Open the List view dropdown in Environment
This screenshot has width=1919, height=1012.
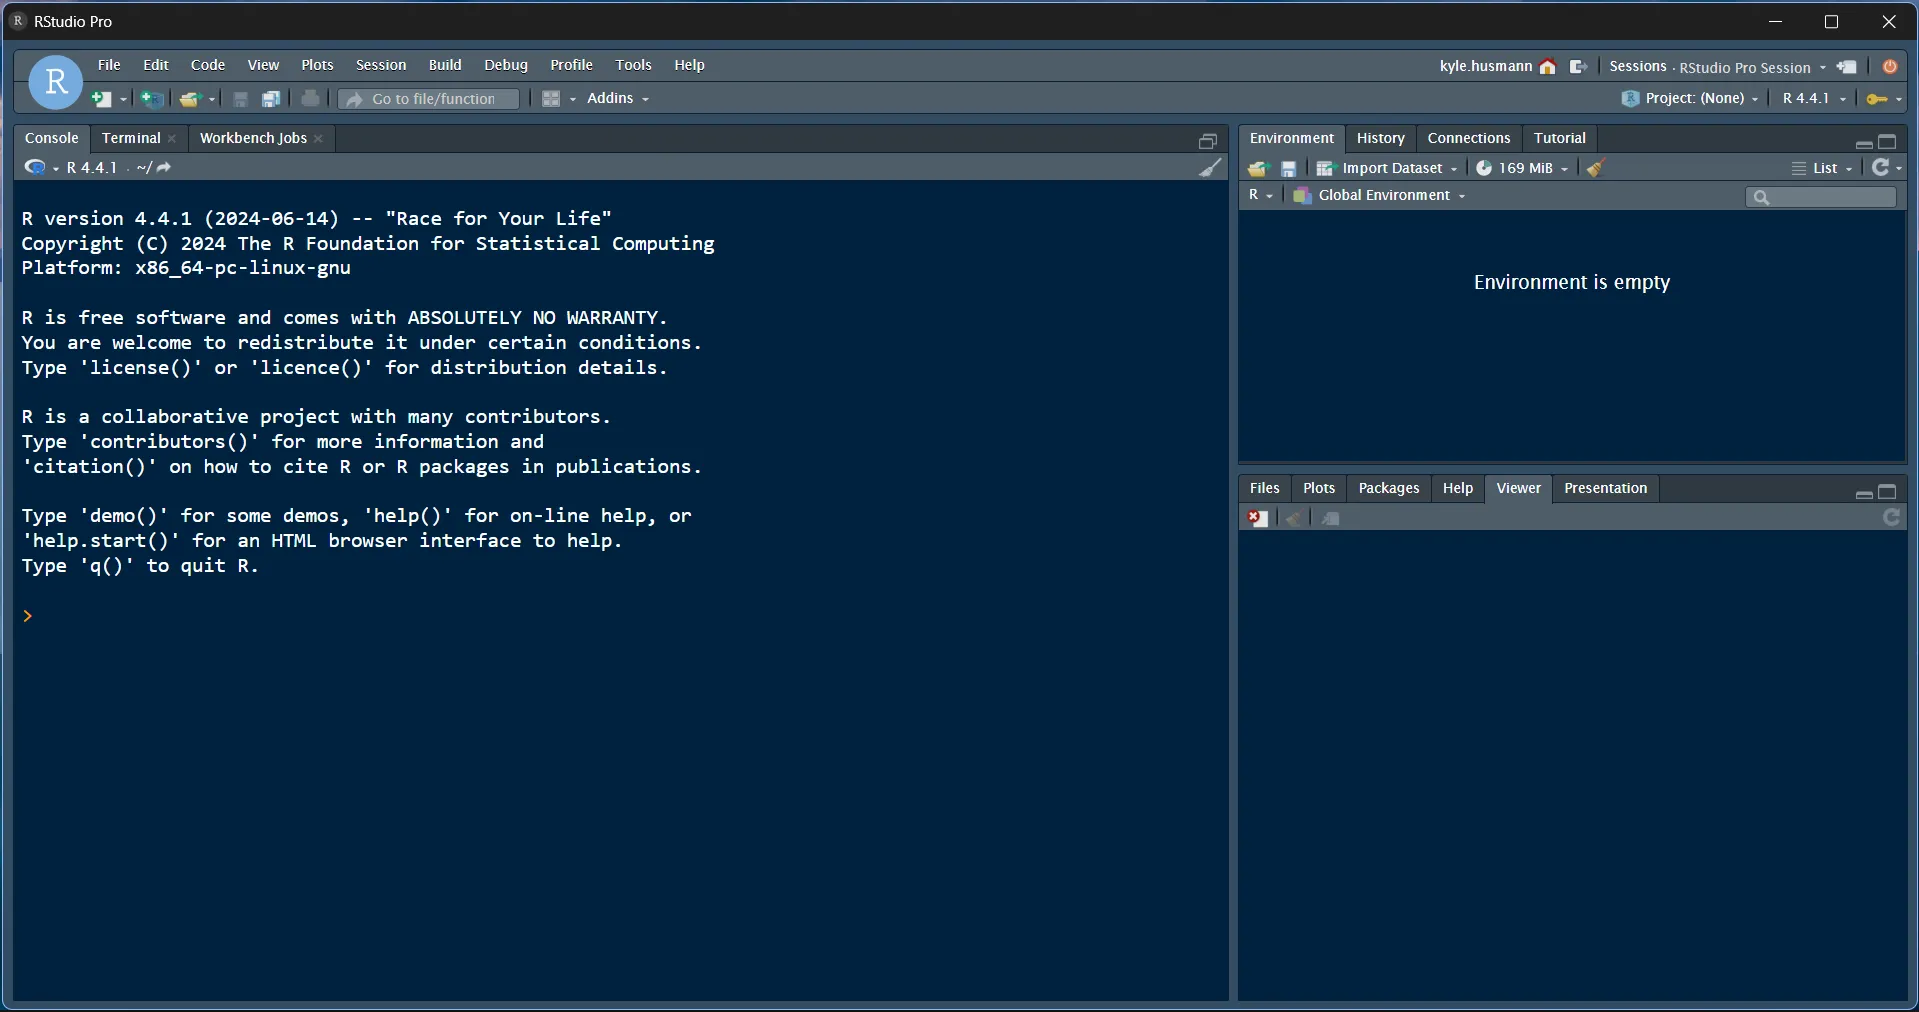(x=1822, y=168)
